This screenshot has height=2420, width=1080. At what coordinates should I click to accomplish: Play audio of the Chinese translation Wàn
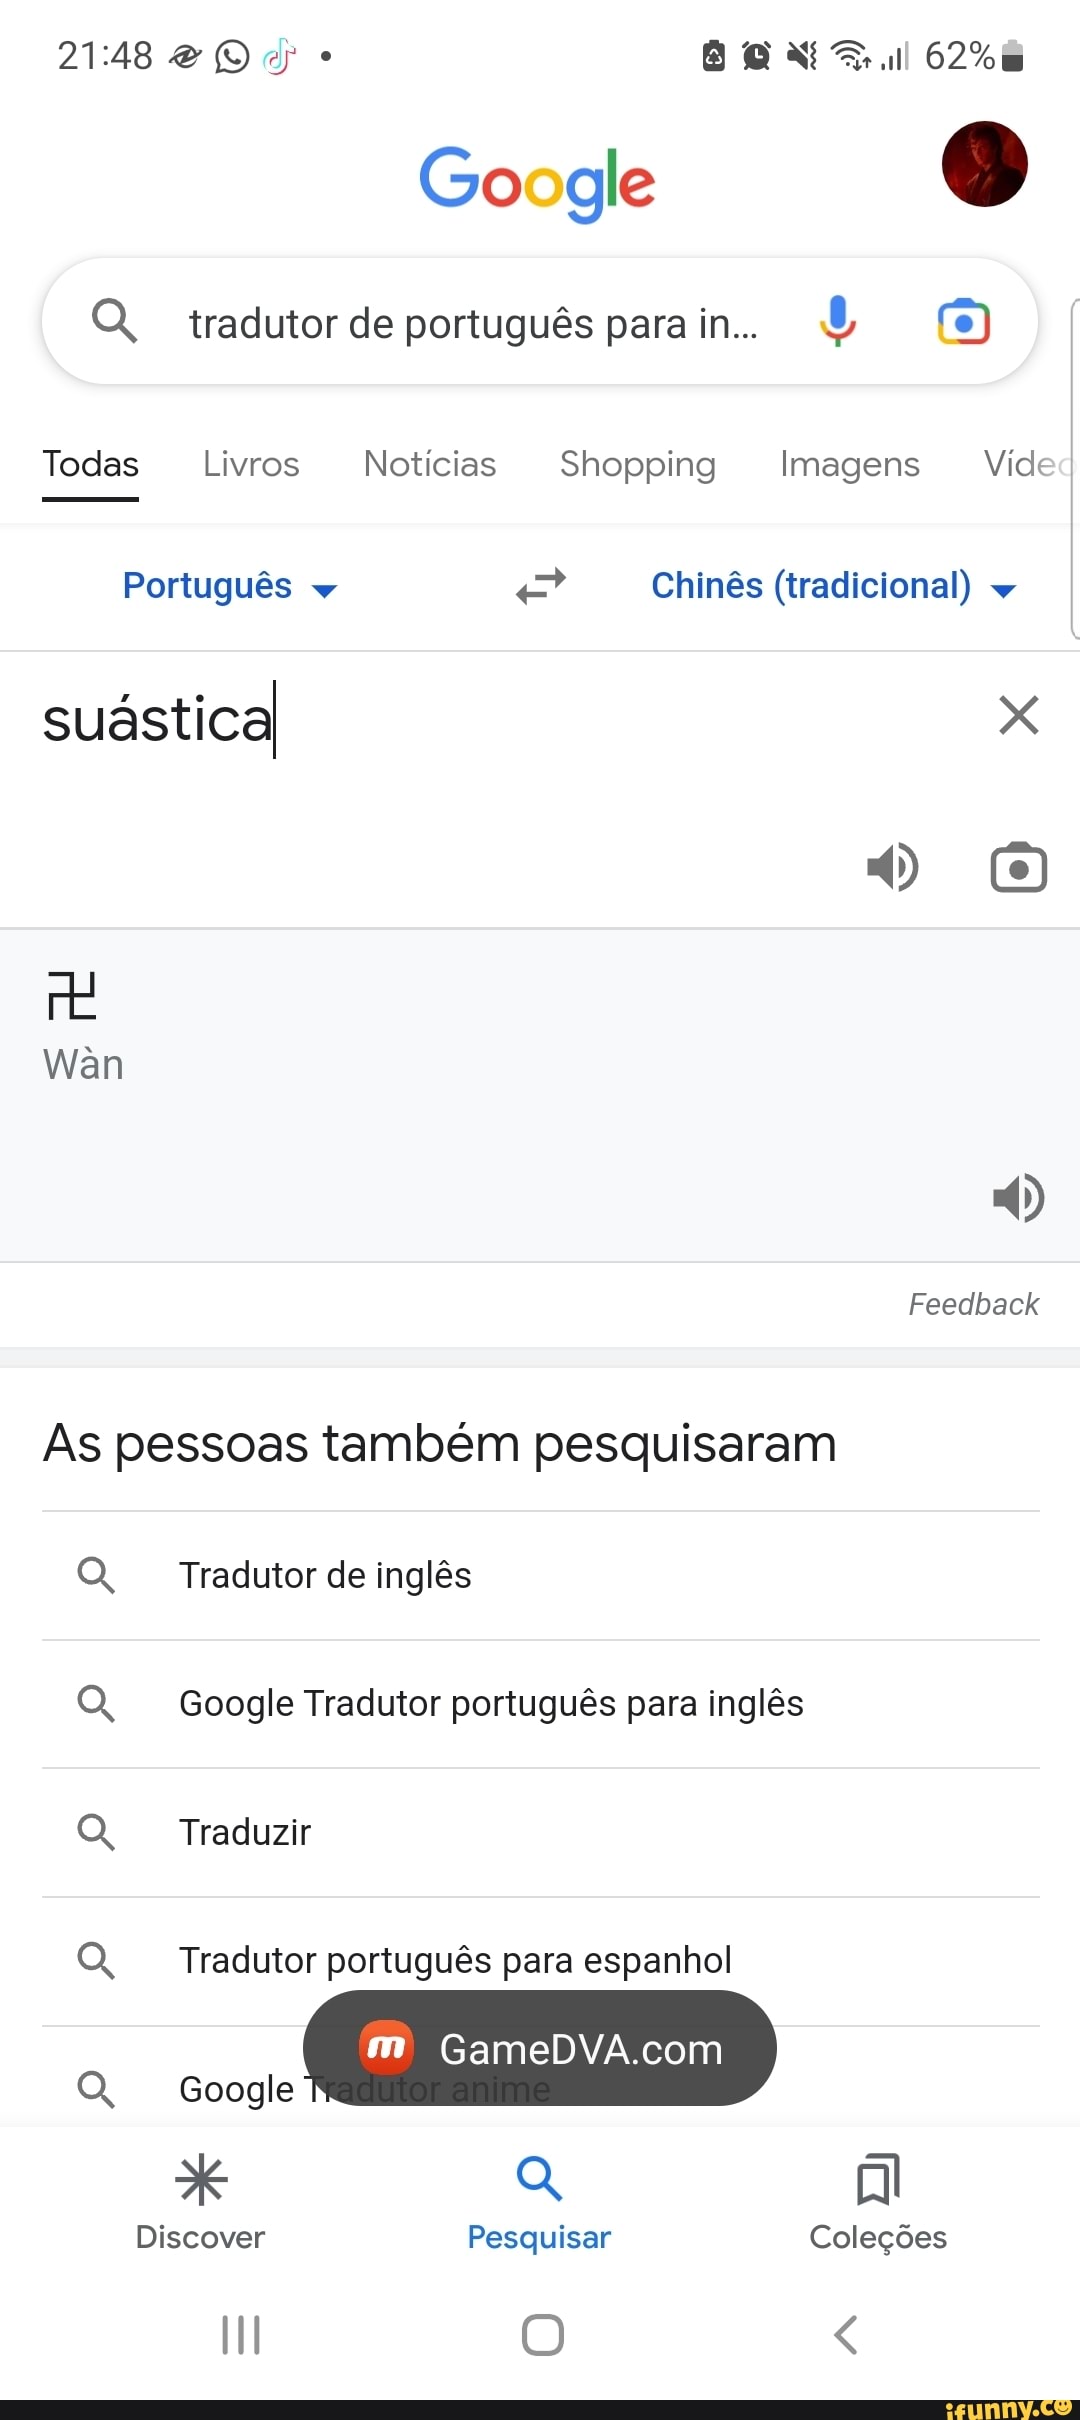click(1018, 1199)
